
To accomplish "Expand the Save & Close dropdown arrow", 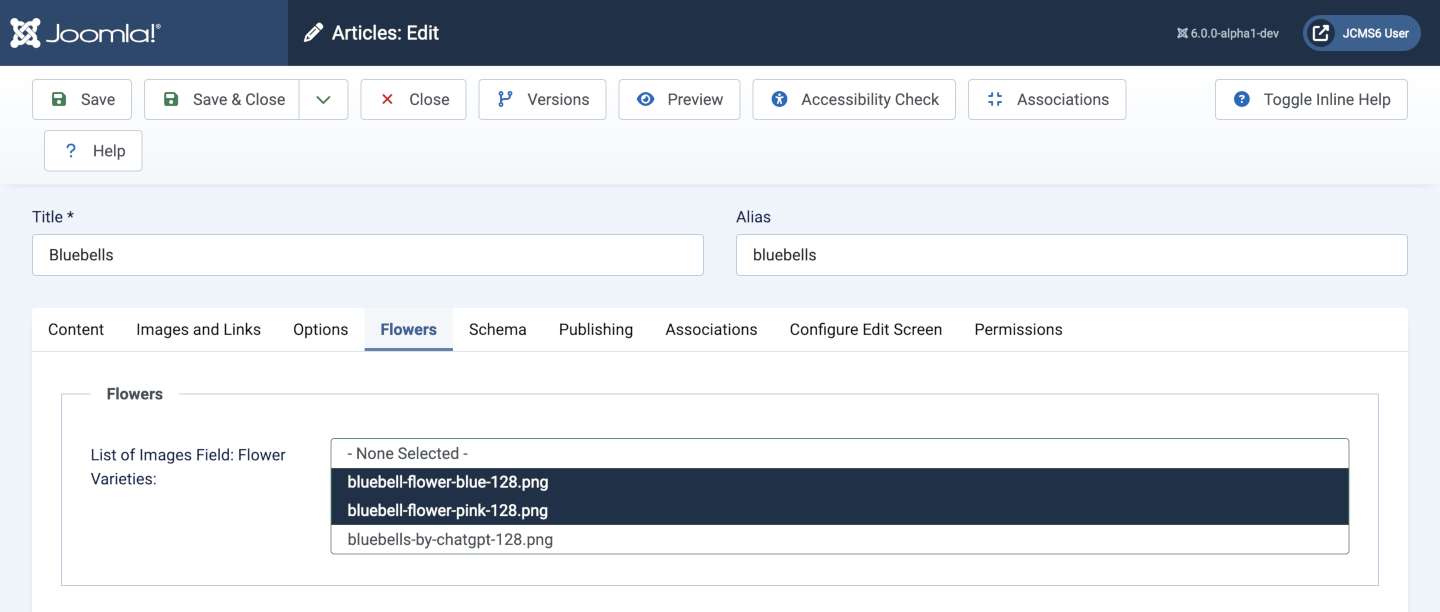I will coord(323,99).
